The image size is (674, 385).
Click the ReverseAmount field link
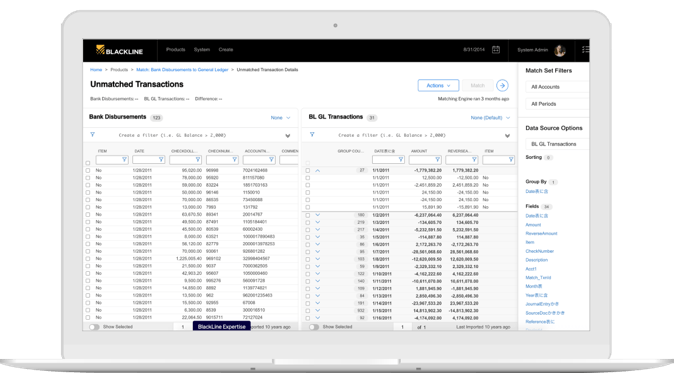(541, 233)
